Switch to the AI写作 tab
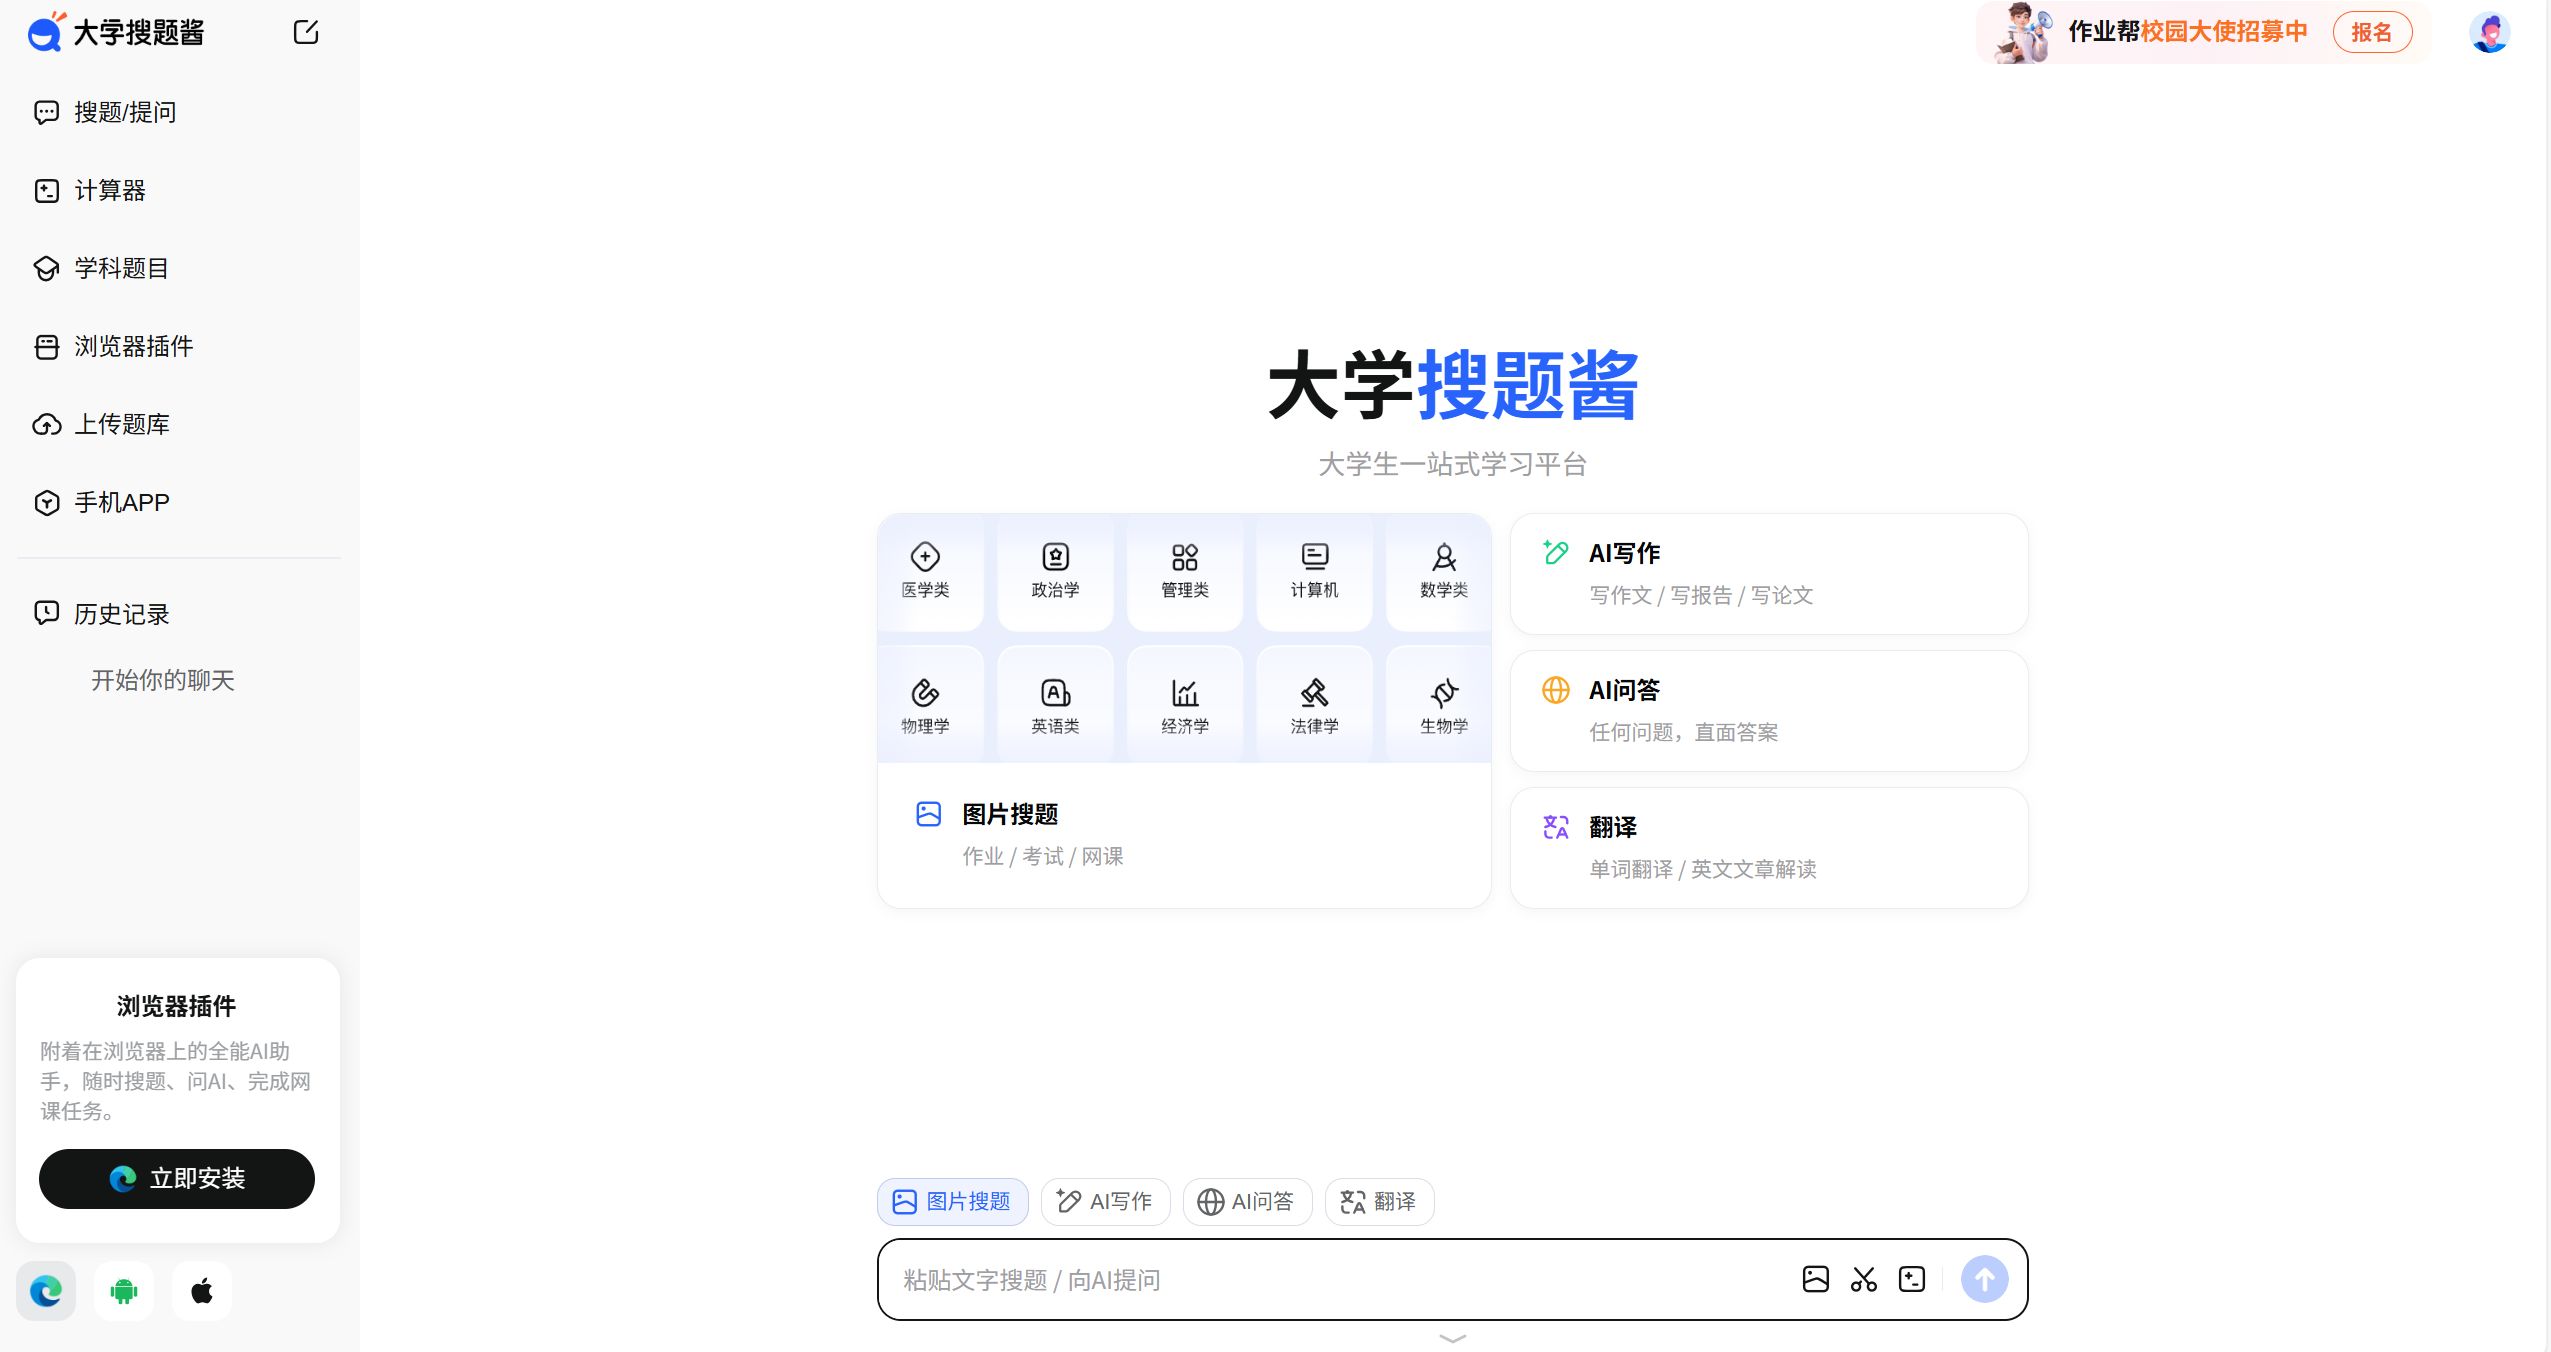This screenshot has height=1352, width=2551. click(1104, 1201)
